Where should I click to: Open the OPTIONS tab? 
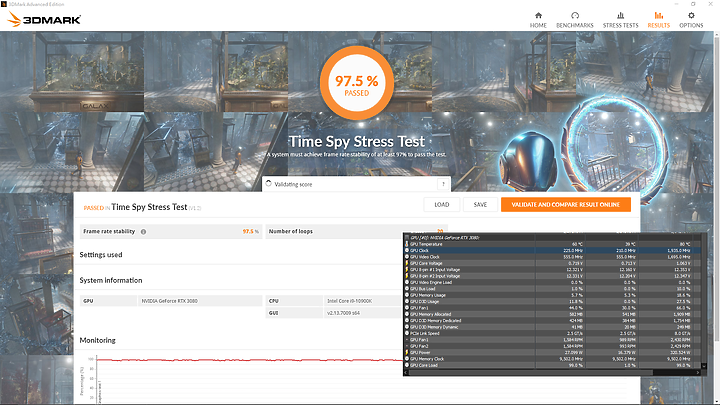point(691,20)
